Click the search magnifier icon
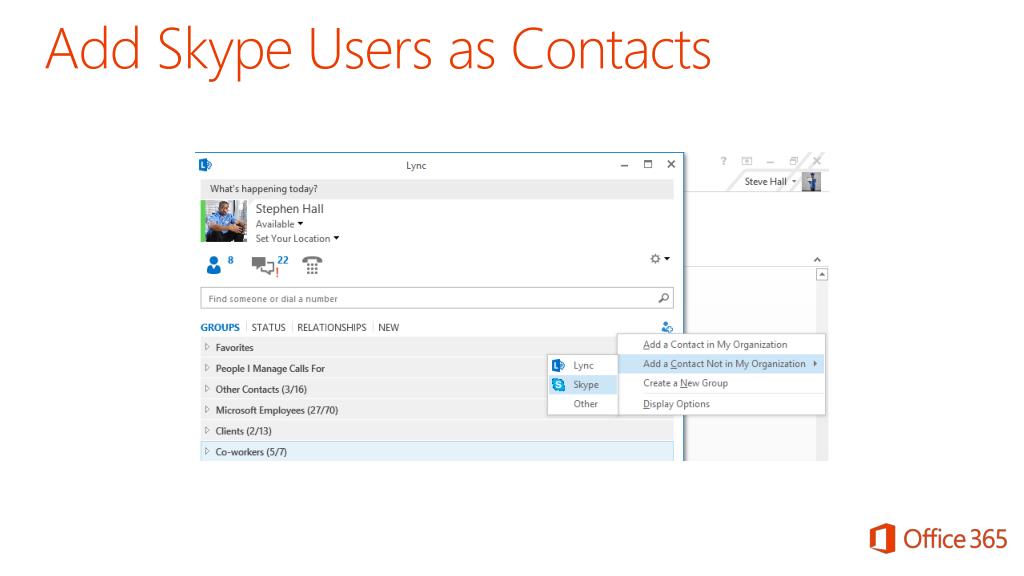 pyautogui.click(x=664, y=298)
